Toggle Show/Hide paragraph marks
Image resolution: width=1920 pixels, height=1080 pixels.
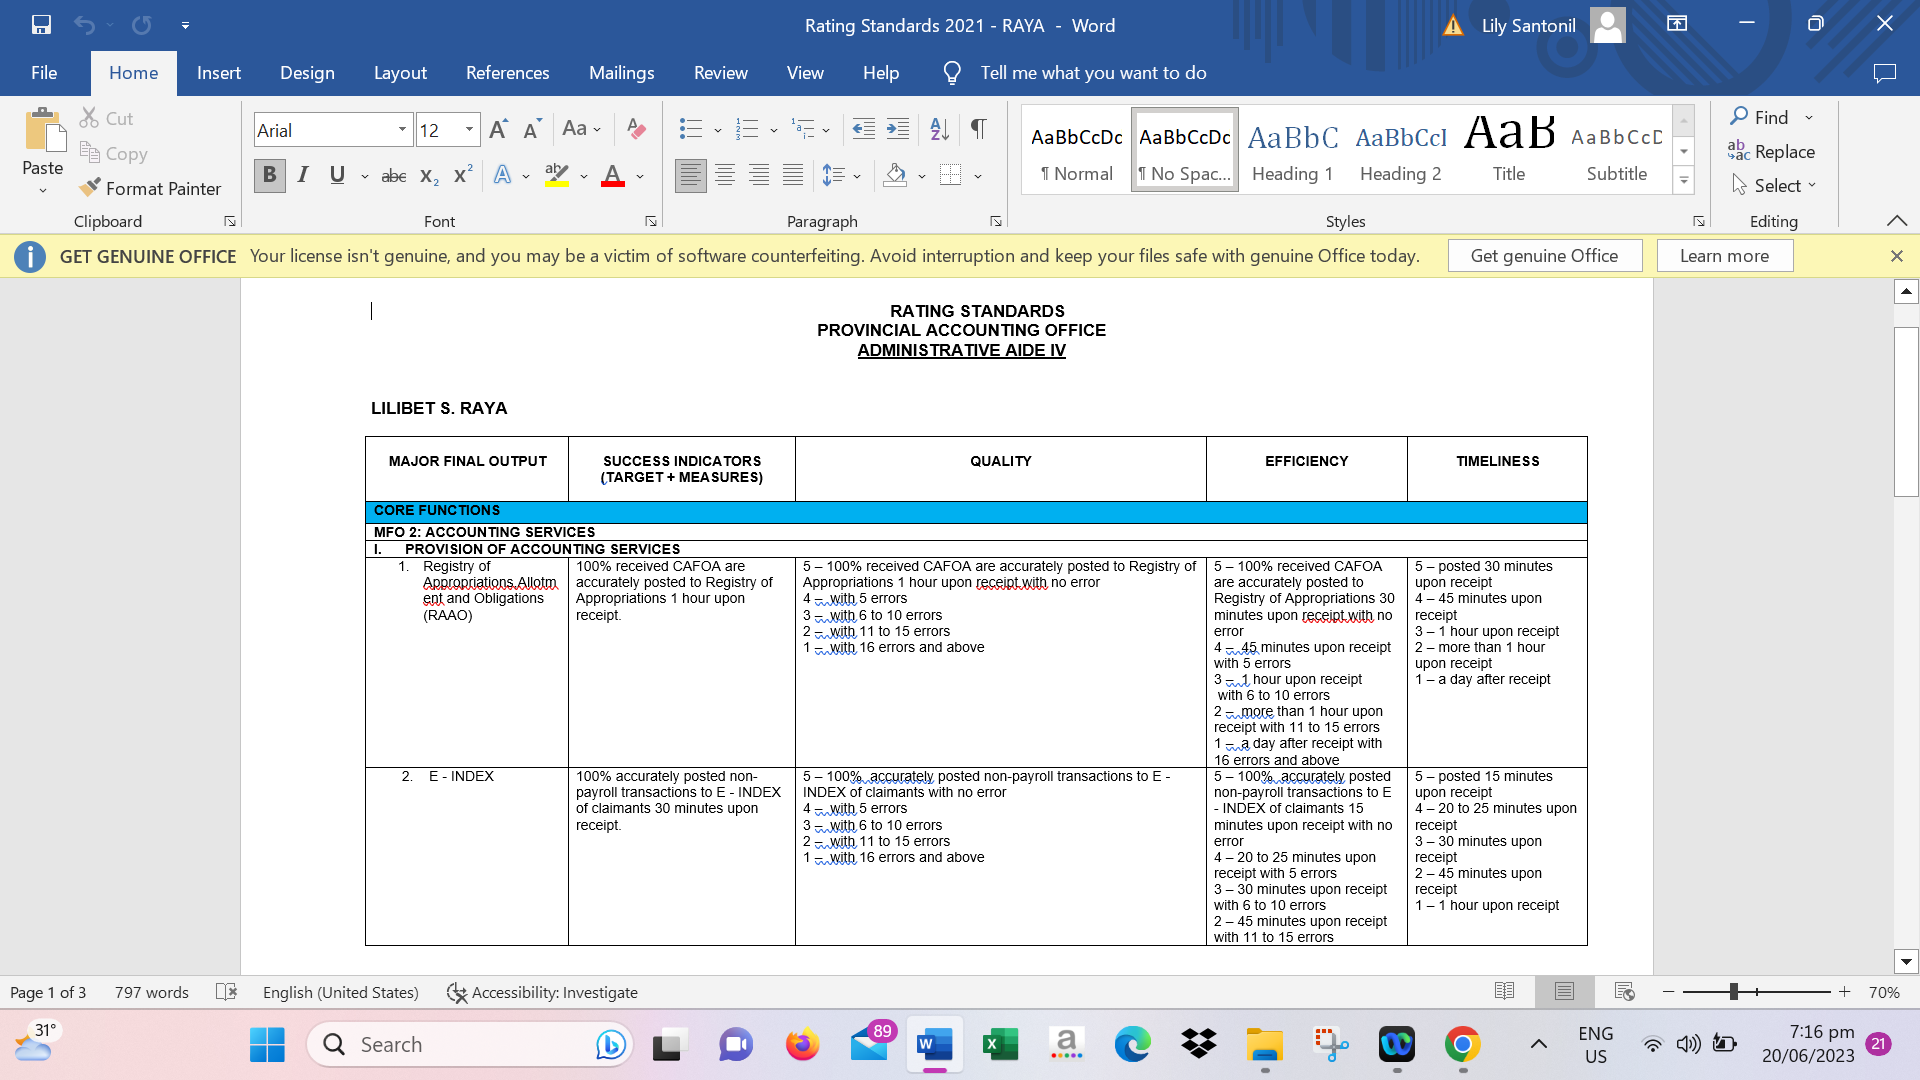pyautogui.click(x=978, y=129)
